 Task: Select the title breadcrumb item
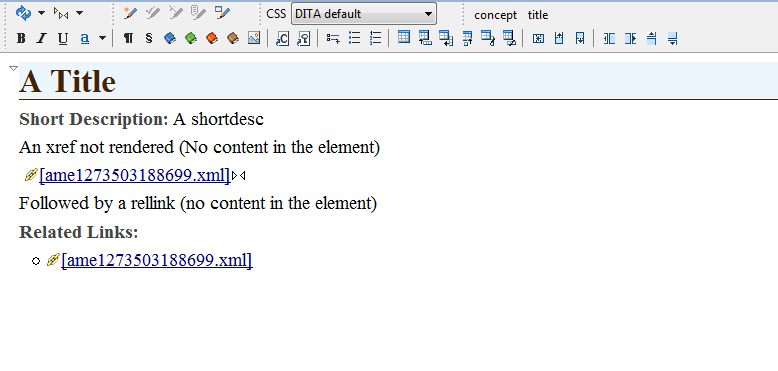pyautogui.click(x=538, y=15)
